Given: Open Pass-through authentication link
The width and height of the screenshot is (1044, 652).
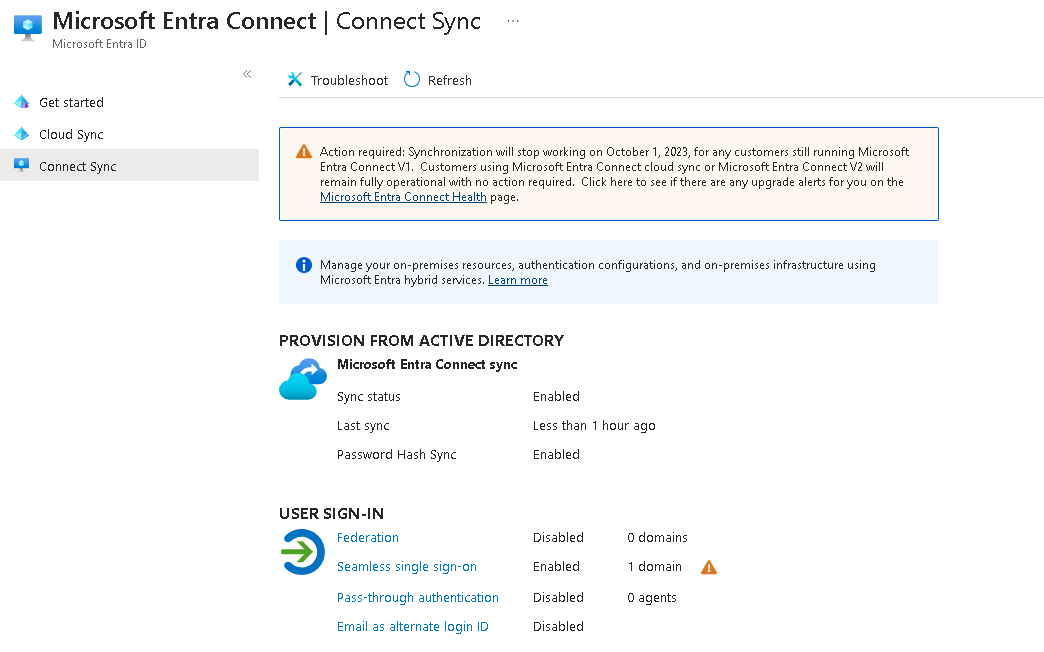Looking at the screenshot, I should tap(417, 597).
